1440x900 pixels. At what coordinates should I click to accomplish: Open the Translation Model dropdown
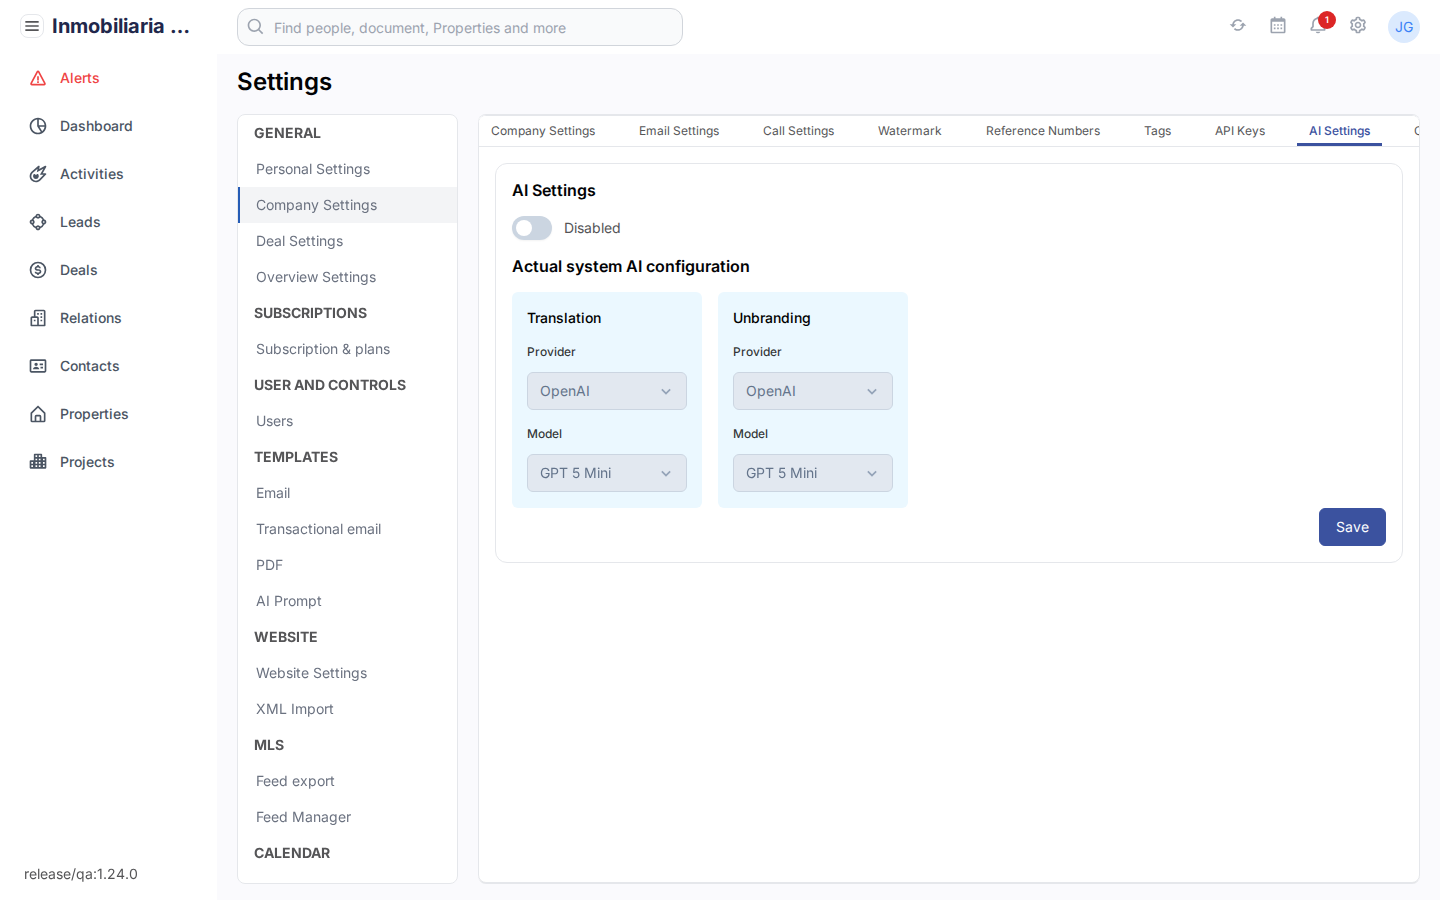(x=606, y=472)
